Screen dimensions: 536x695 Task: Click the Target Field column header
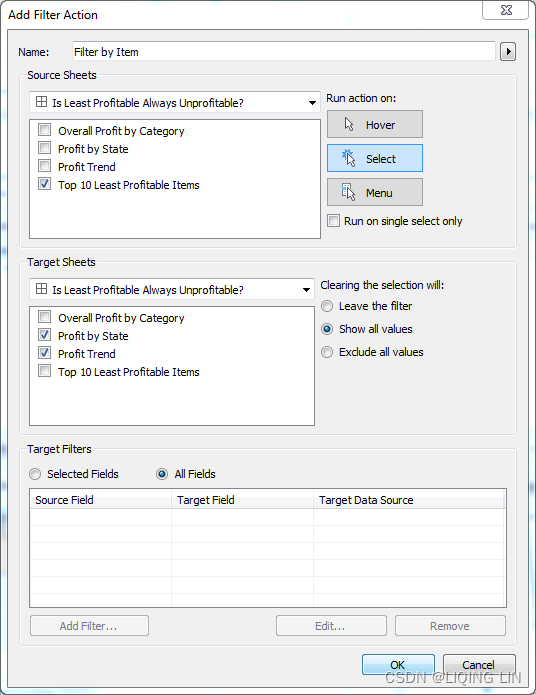pos(242,500)
